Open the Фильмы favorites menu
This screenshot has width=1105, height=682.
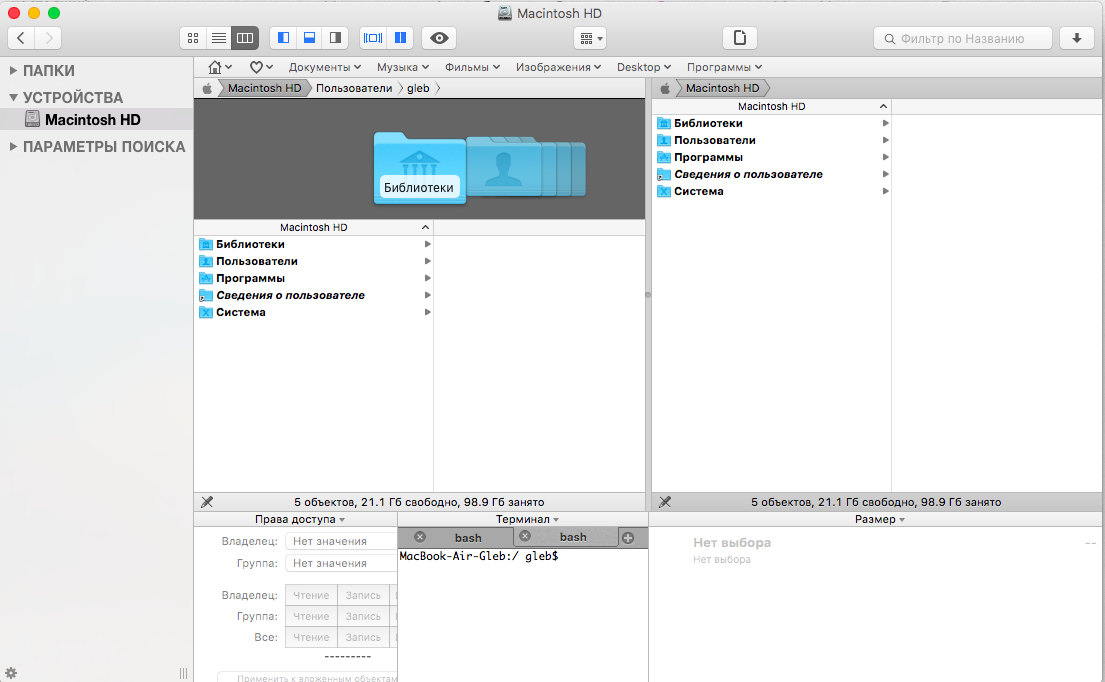(472, 67)
